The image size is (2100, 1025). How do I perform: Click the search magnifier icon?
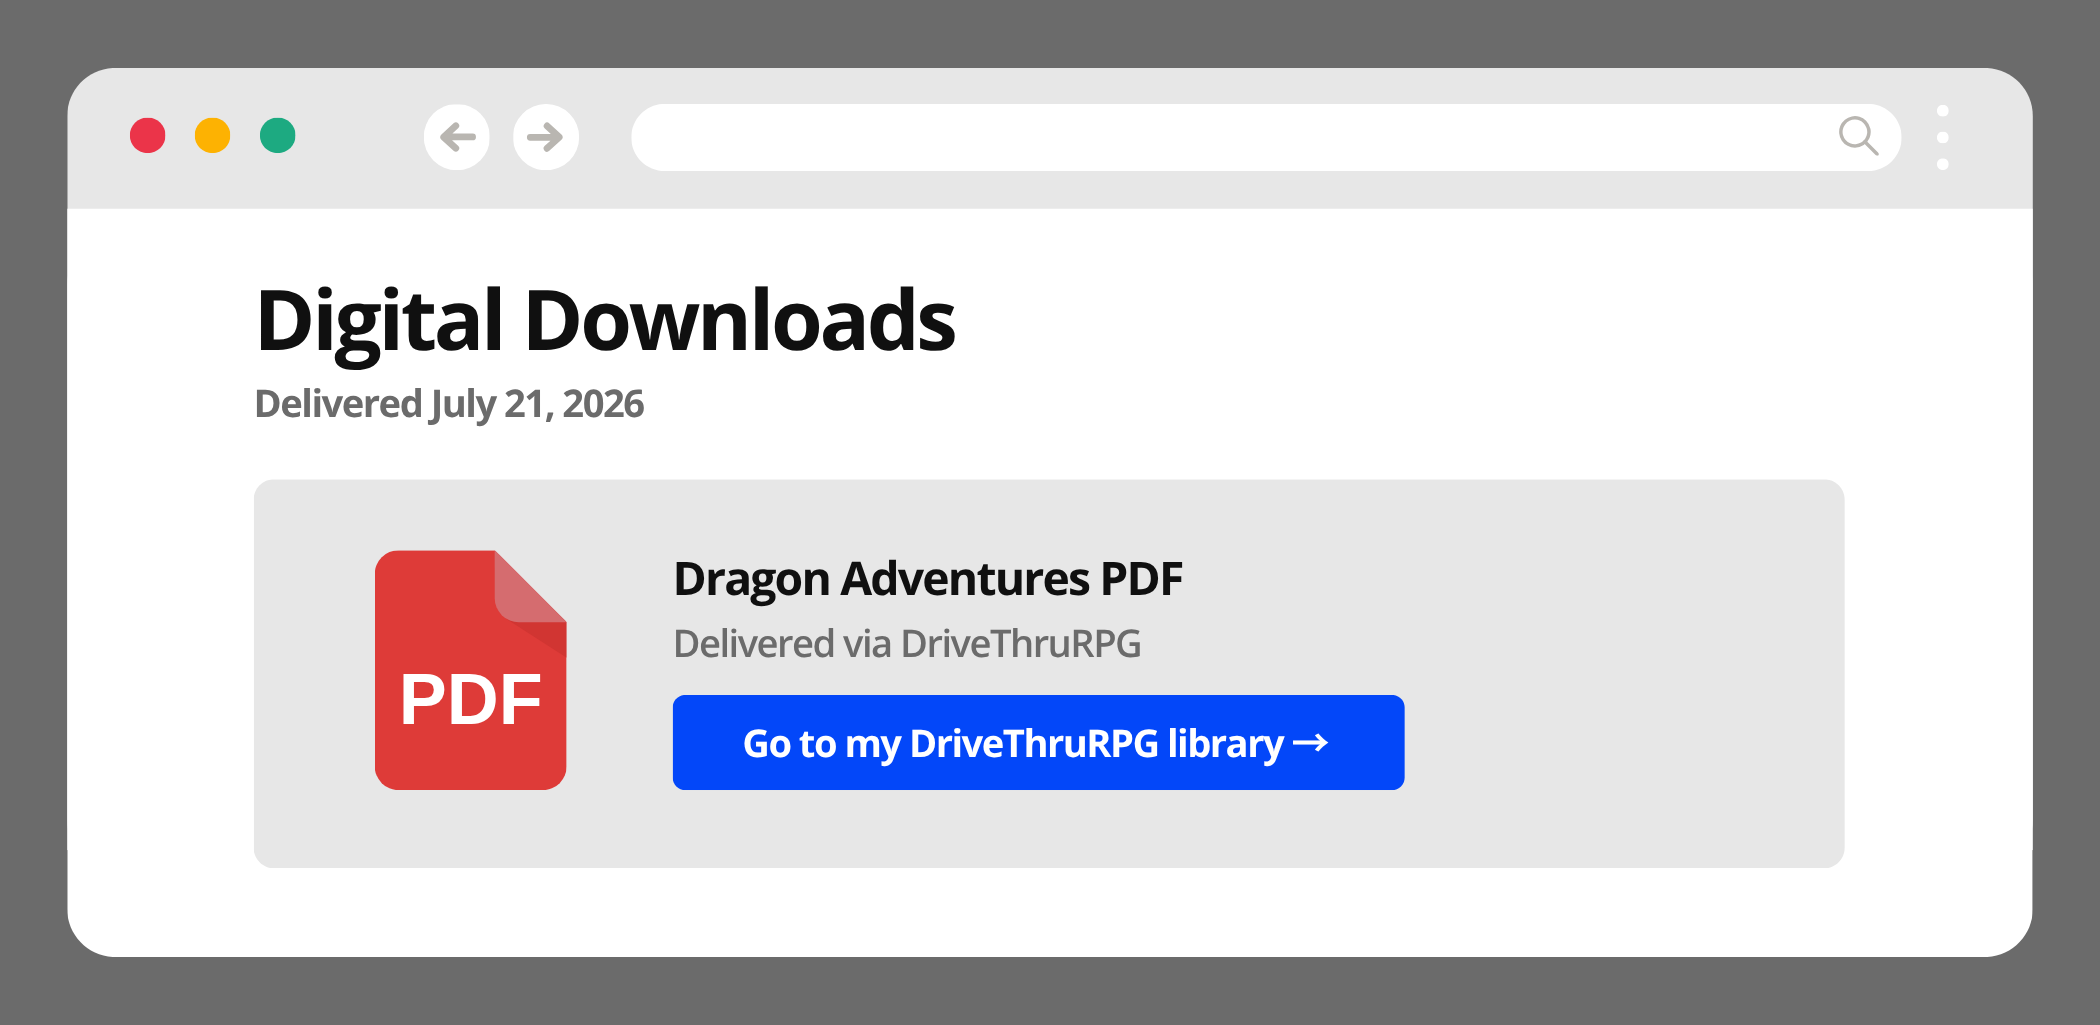(x=1858, y=136)
